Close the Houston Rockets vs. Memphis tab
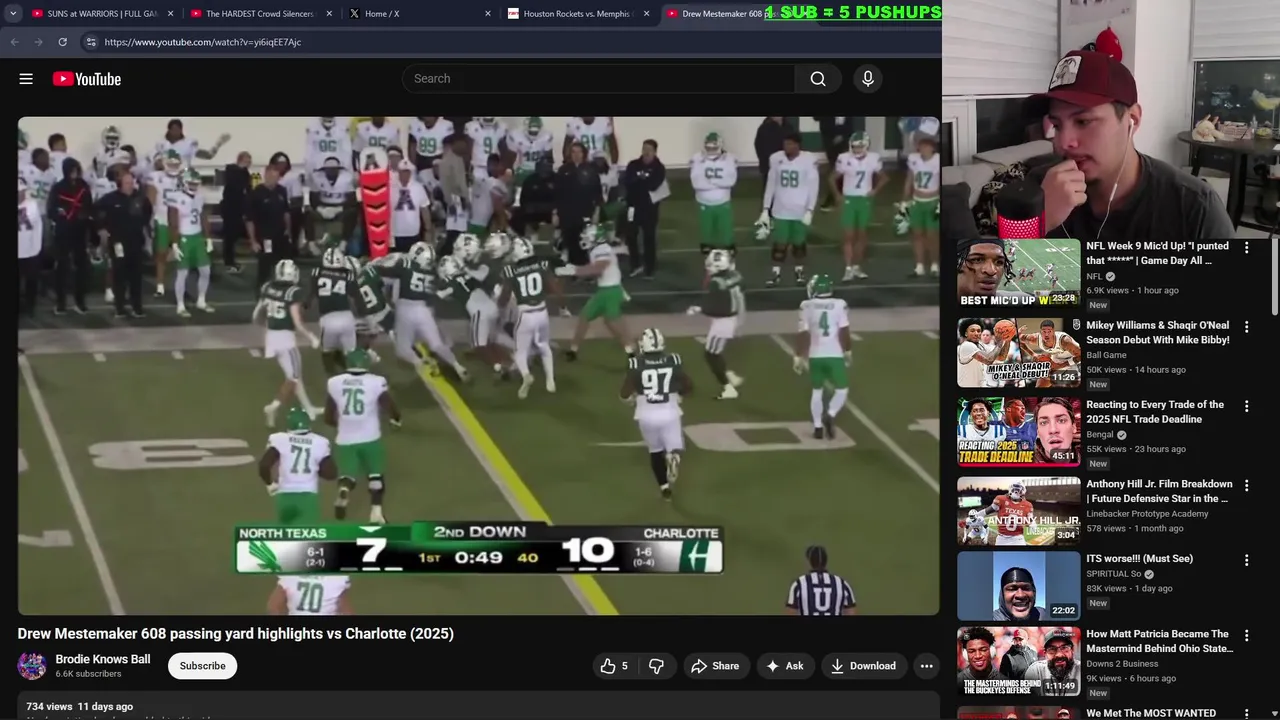 click(647, 14)
